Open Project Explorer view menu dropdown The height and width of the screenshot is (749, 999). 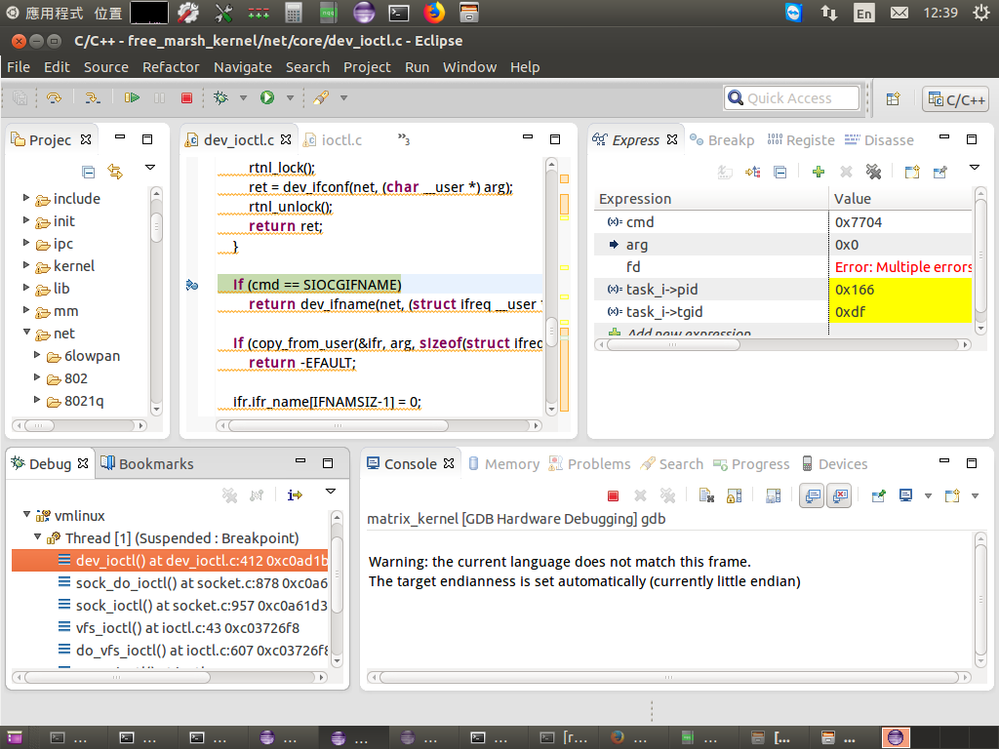[x=150, y=168]
